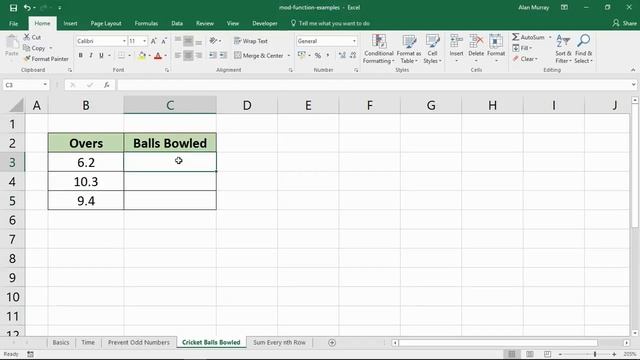Apply accounting number format

coord(302,56)
